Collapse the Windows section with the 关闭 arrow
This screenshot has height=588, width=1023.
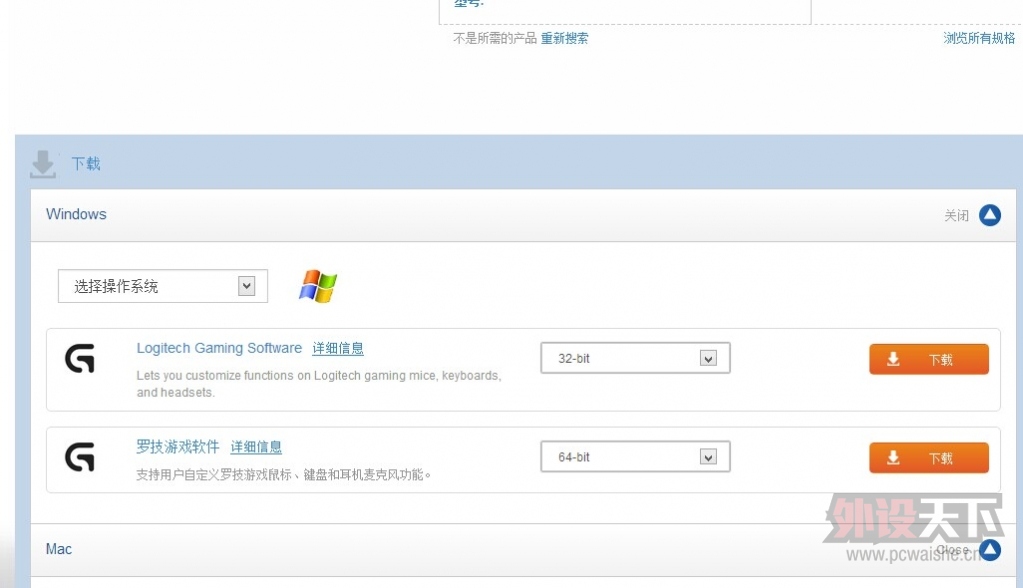click(x=990, y=215)
